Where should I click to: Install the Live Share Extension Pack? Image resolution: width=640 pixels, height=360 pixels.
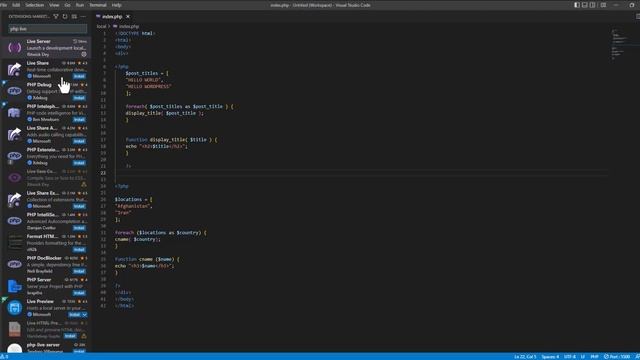coord(79,206)
